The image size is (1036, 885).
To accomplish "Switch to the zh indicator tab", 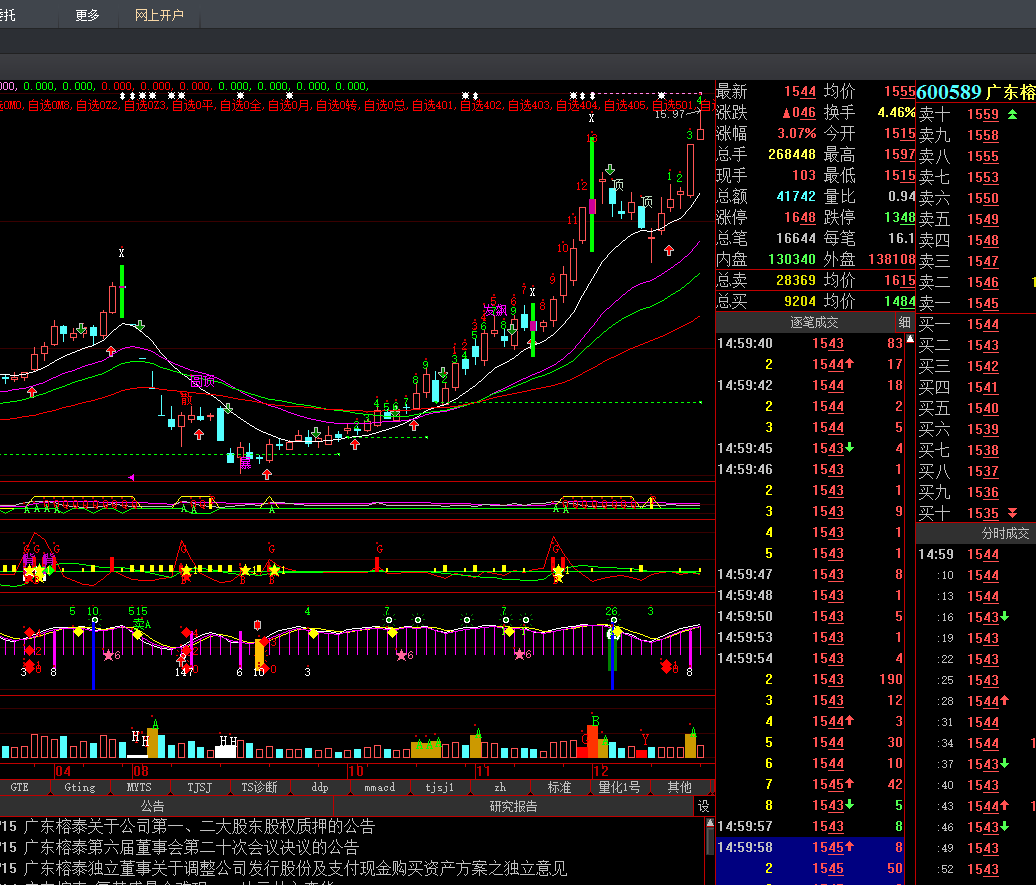I will [x=500, y=787].
